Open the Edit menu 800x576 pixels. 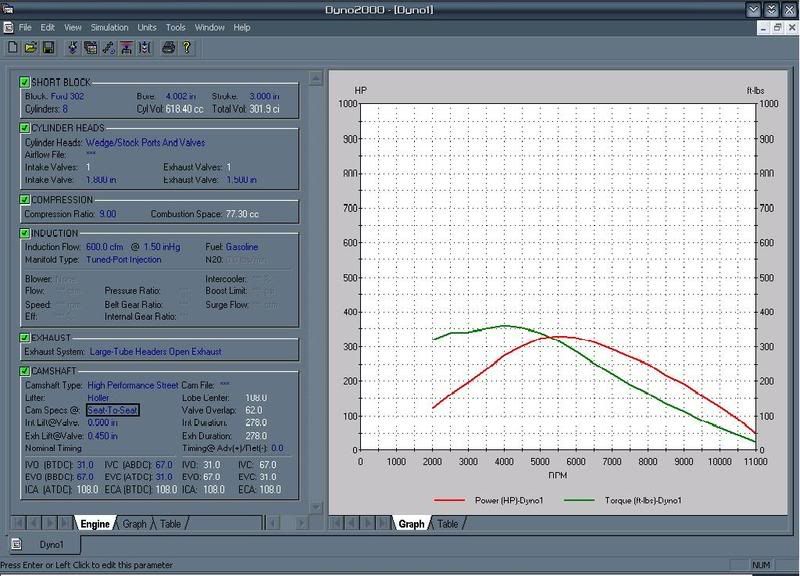[47, 28]
